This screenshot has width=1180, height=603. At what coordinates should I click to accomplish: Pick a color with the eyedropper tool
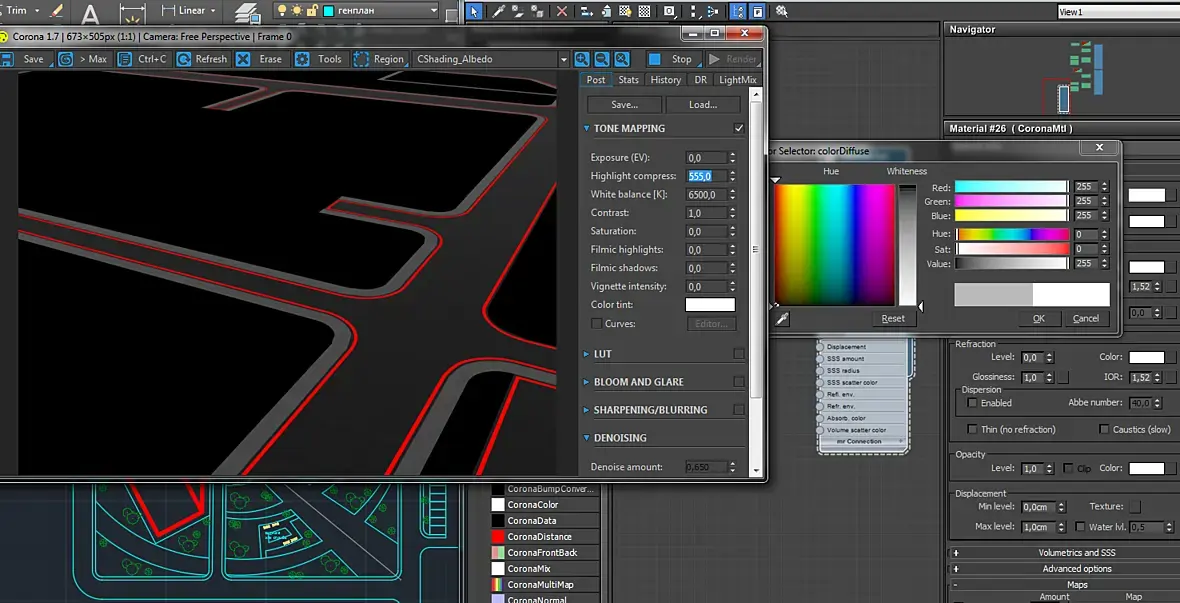(x=782, y=318)
